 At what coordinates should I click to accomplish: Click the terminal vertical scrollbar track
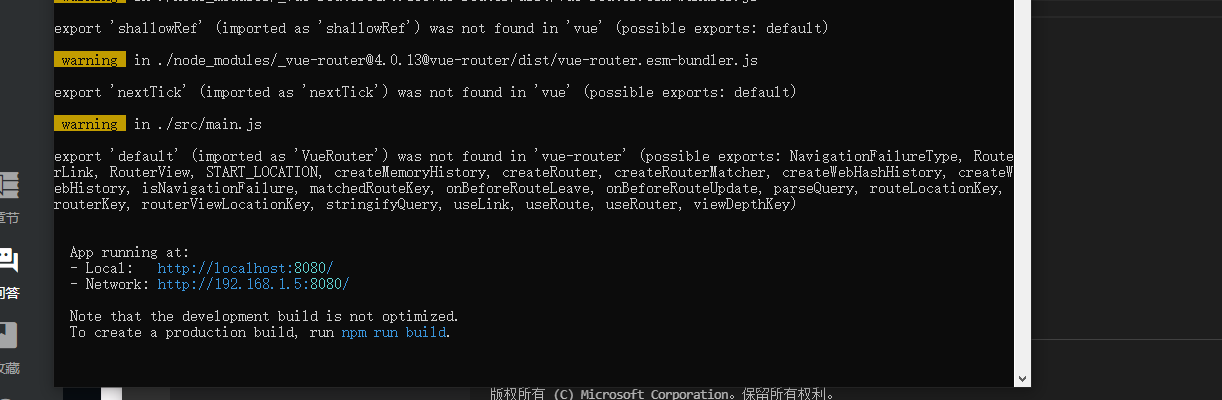[1022, 185]
